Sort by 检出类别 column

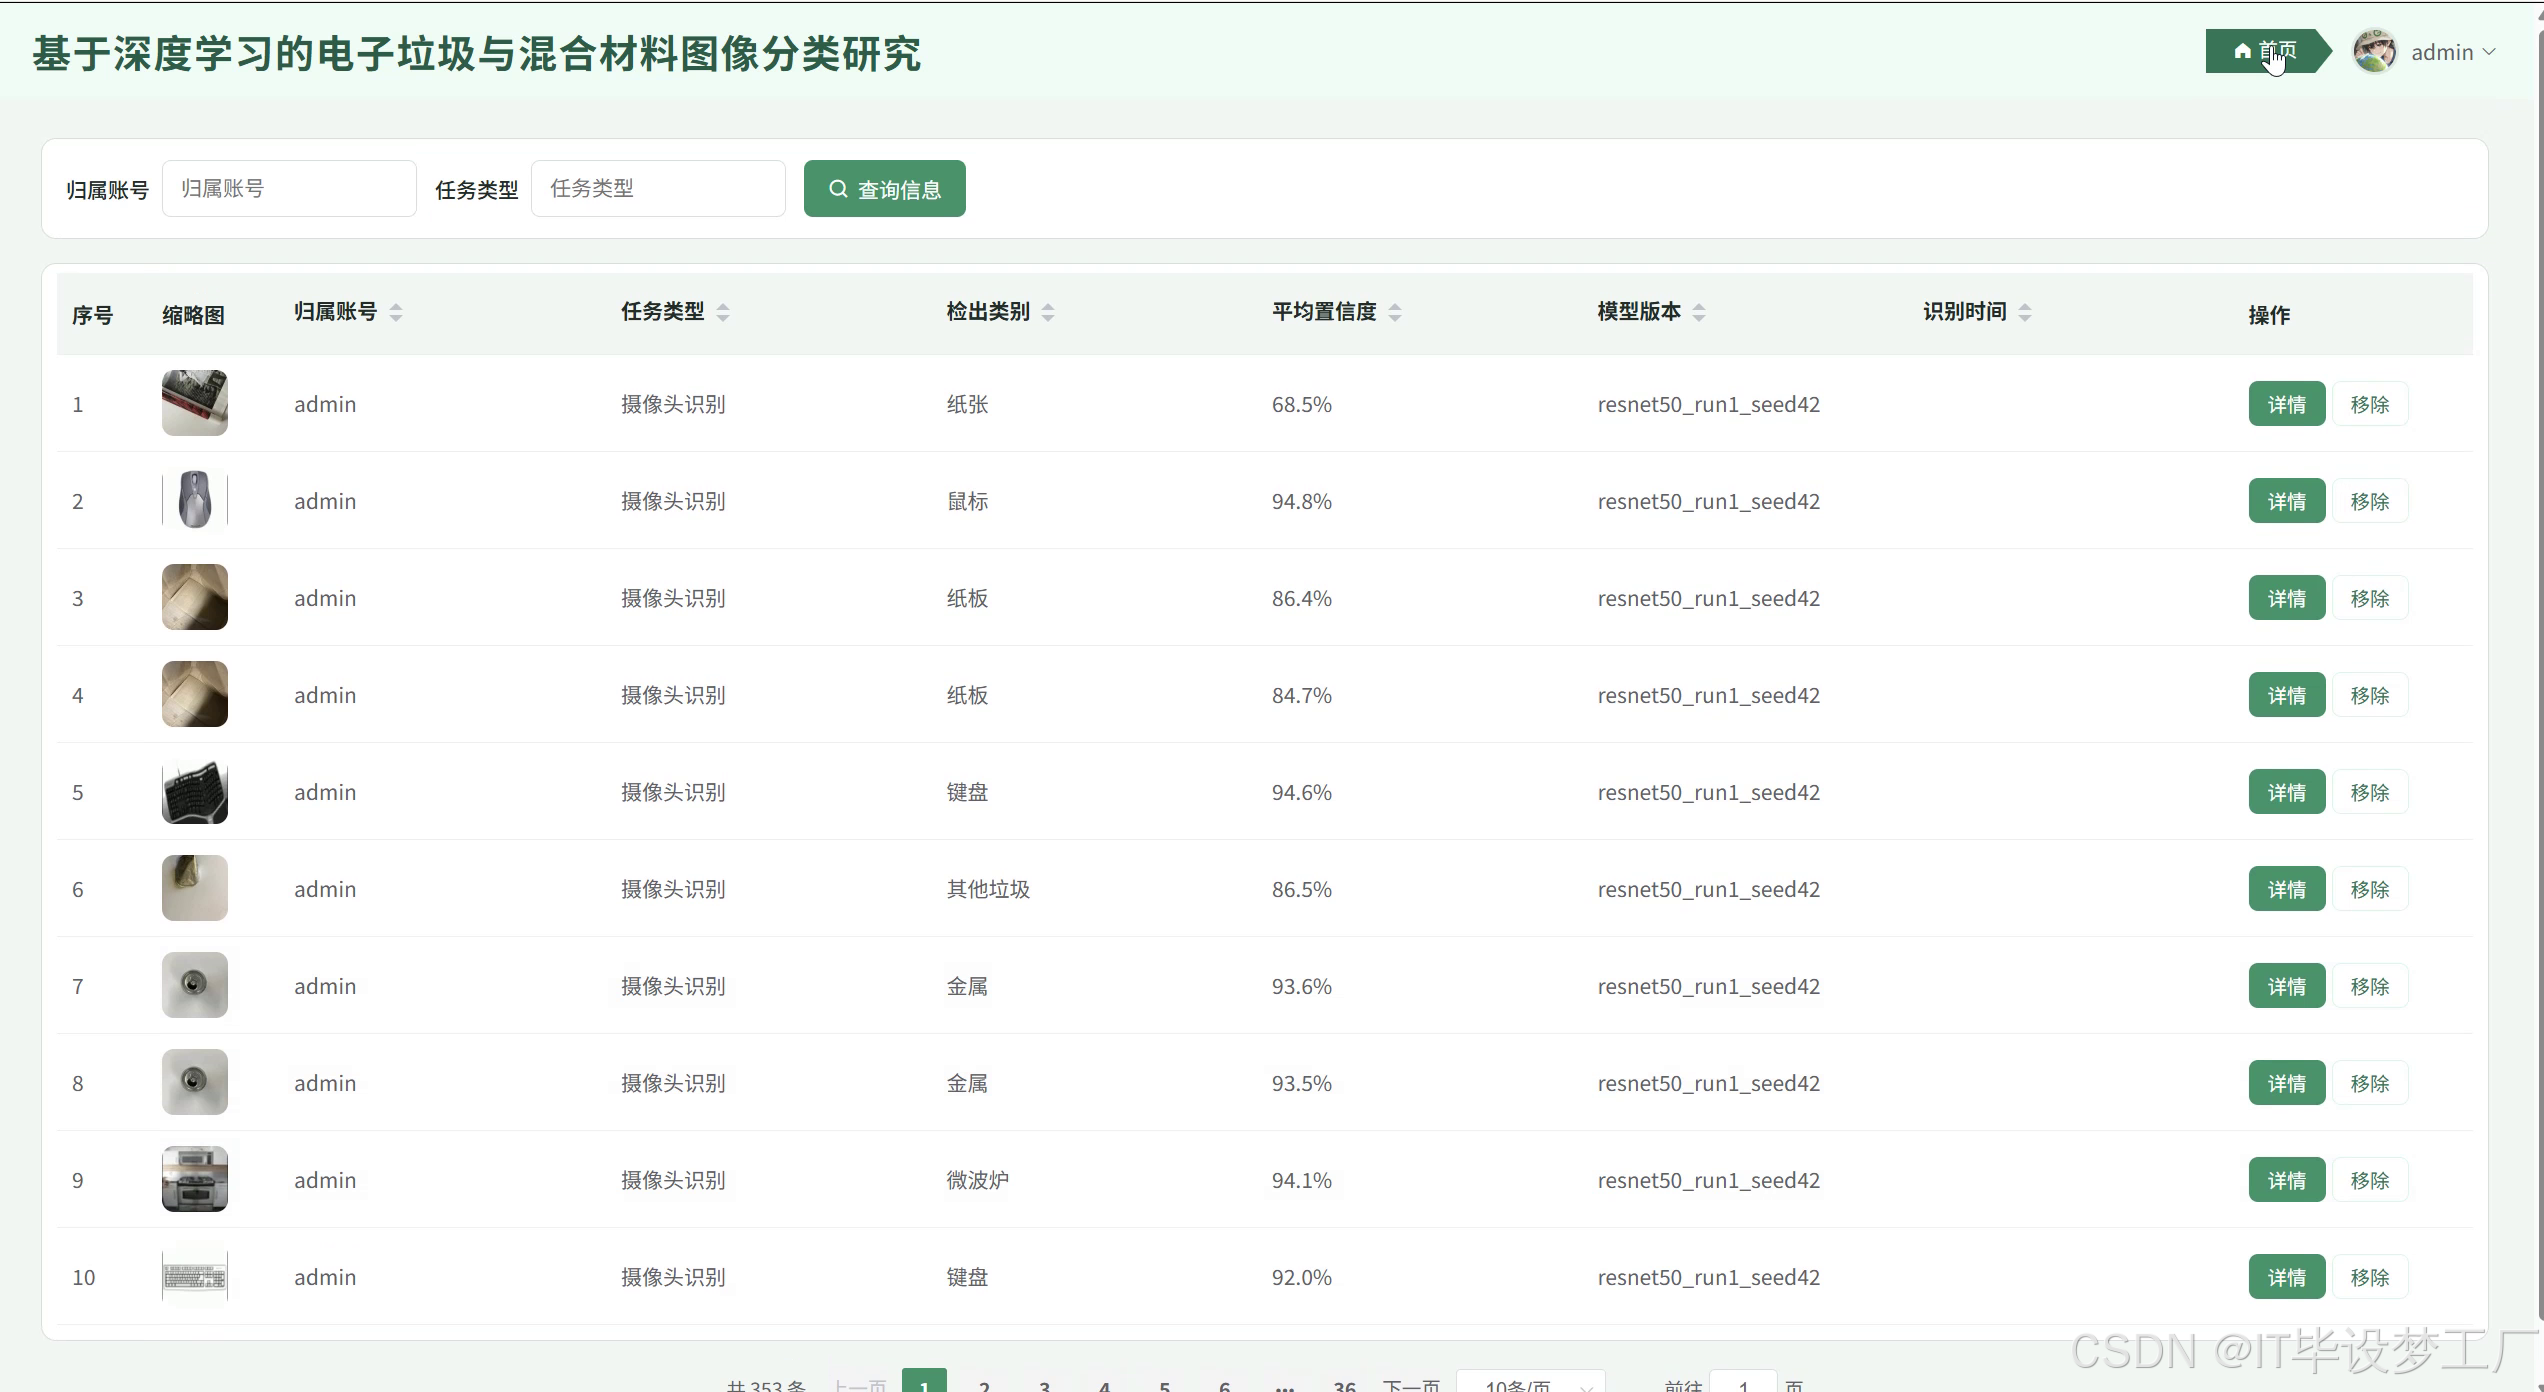click(x=1048, y=312)
